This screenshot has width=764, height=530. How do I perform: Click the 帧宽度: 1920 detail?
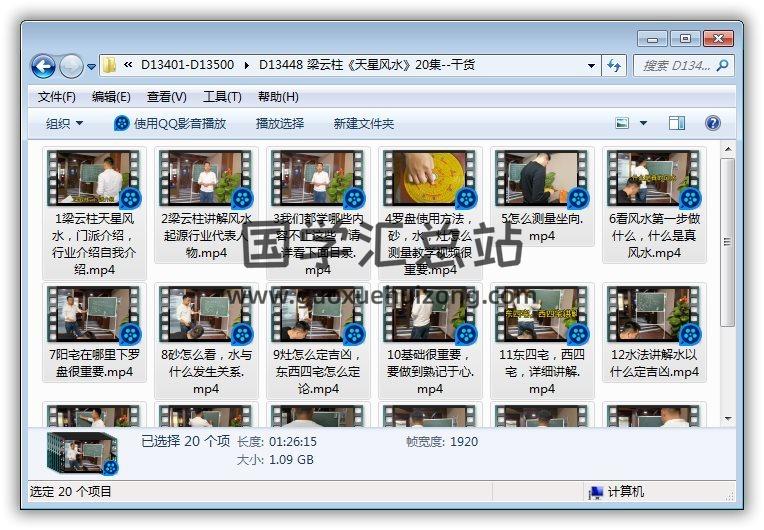(x=442, y=442)
